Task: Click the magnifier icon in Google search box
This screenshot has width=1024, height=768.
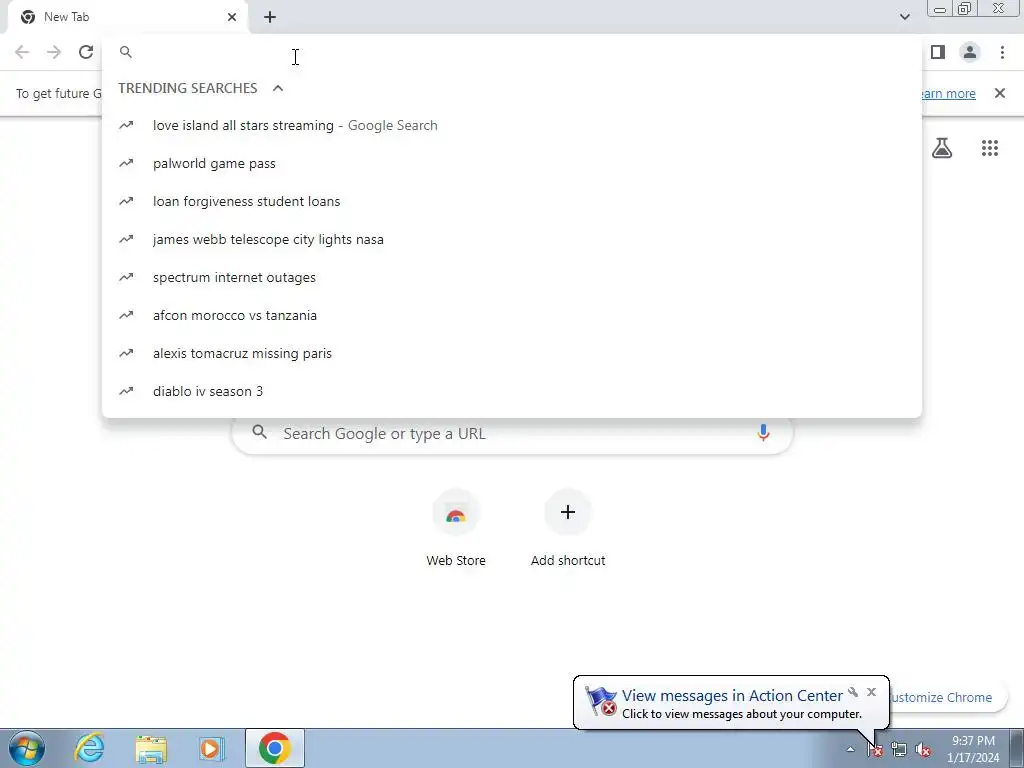Action: (x=259, y=432)
